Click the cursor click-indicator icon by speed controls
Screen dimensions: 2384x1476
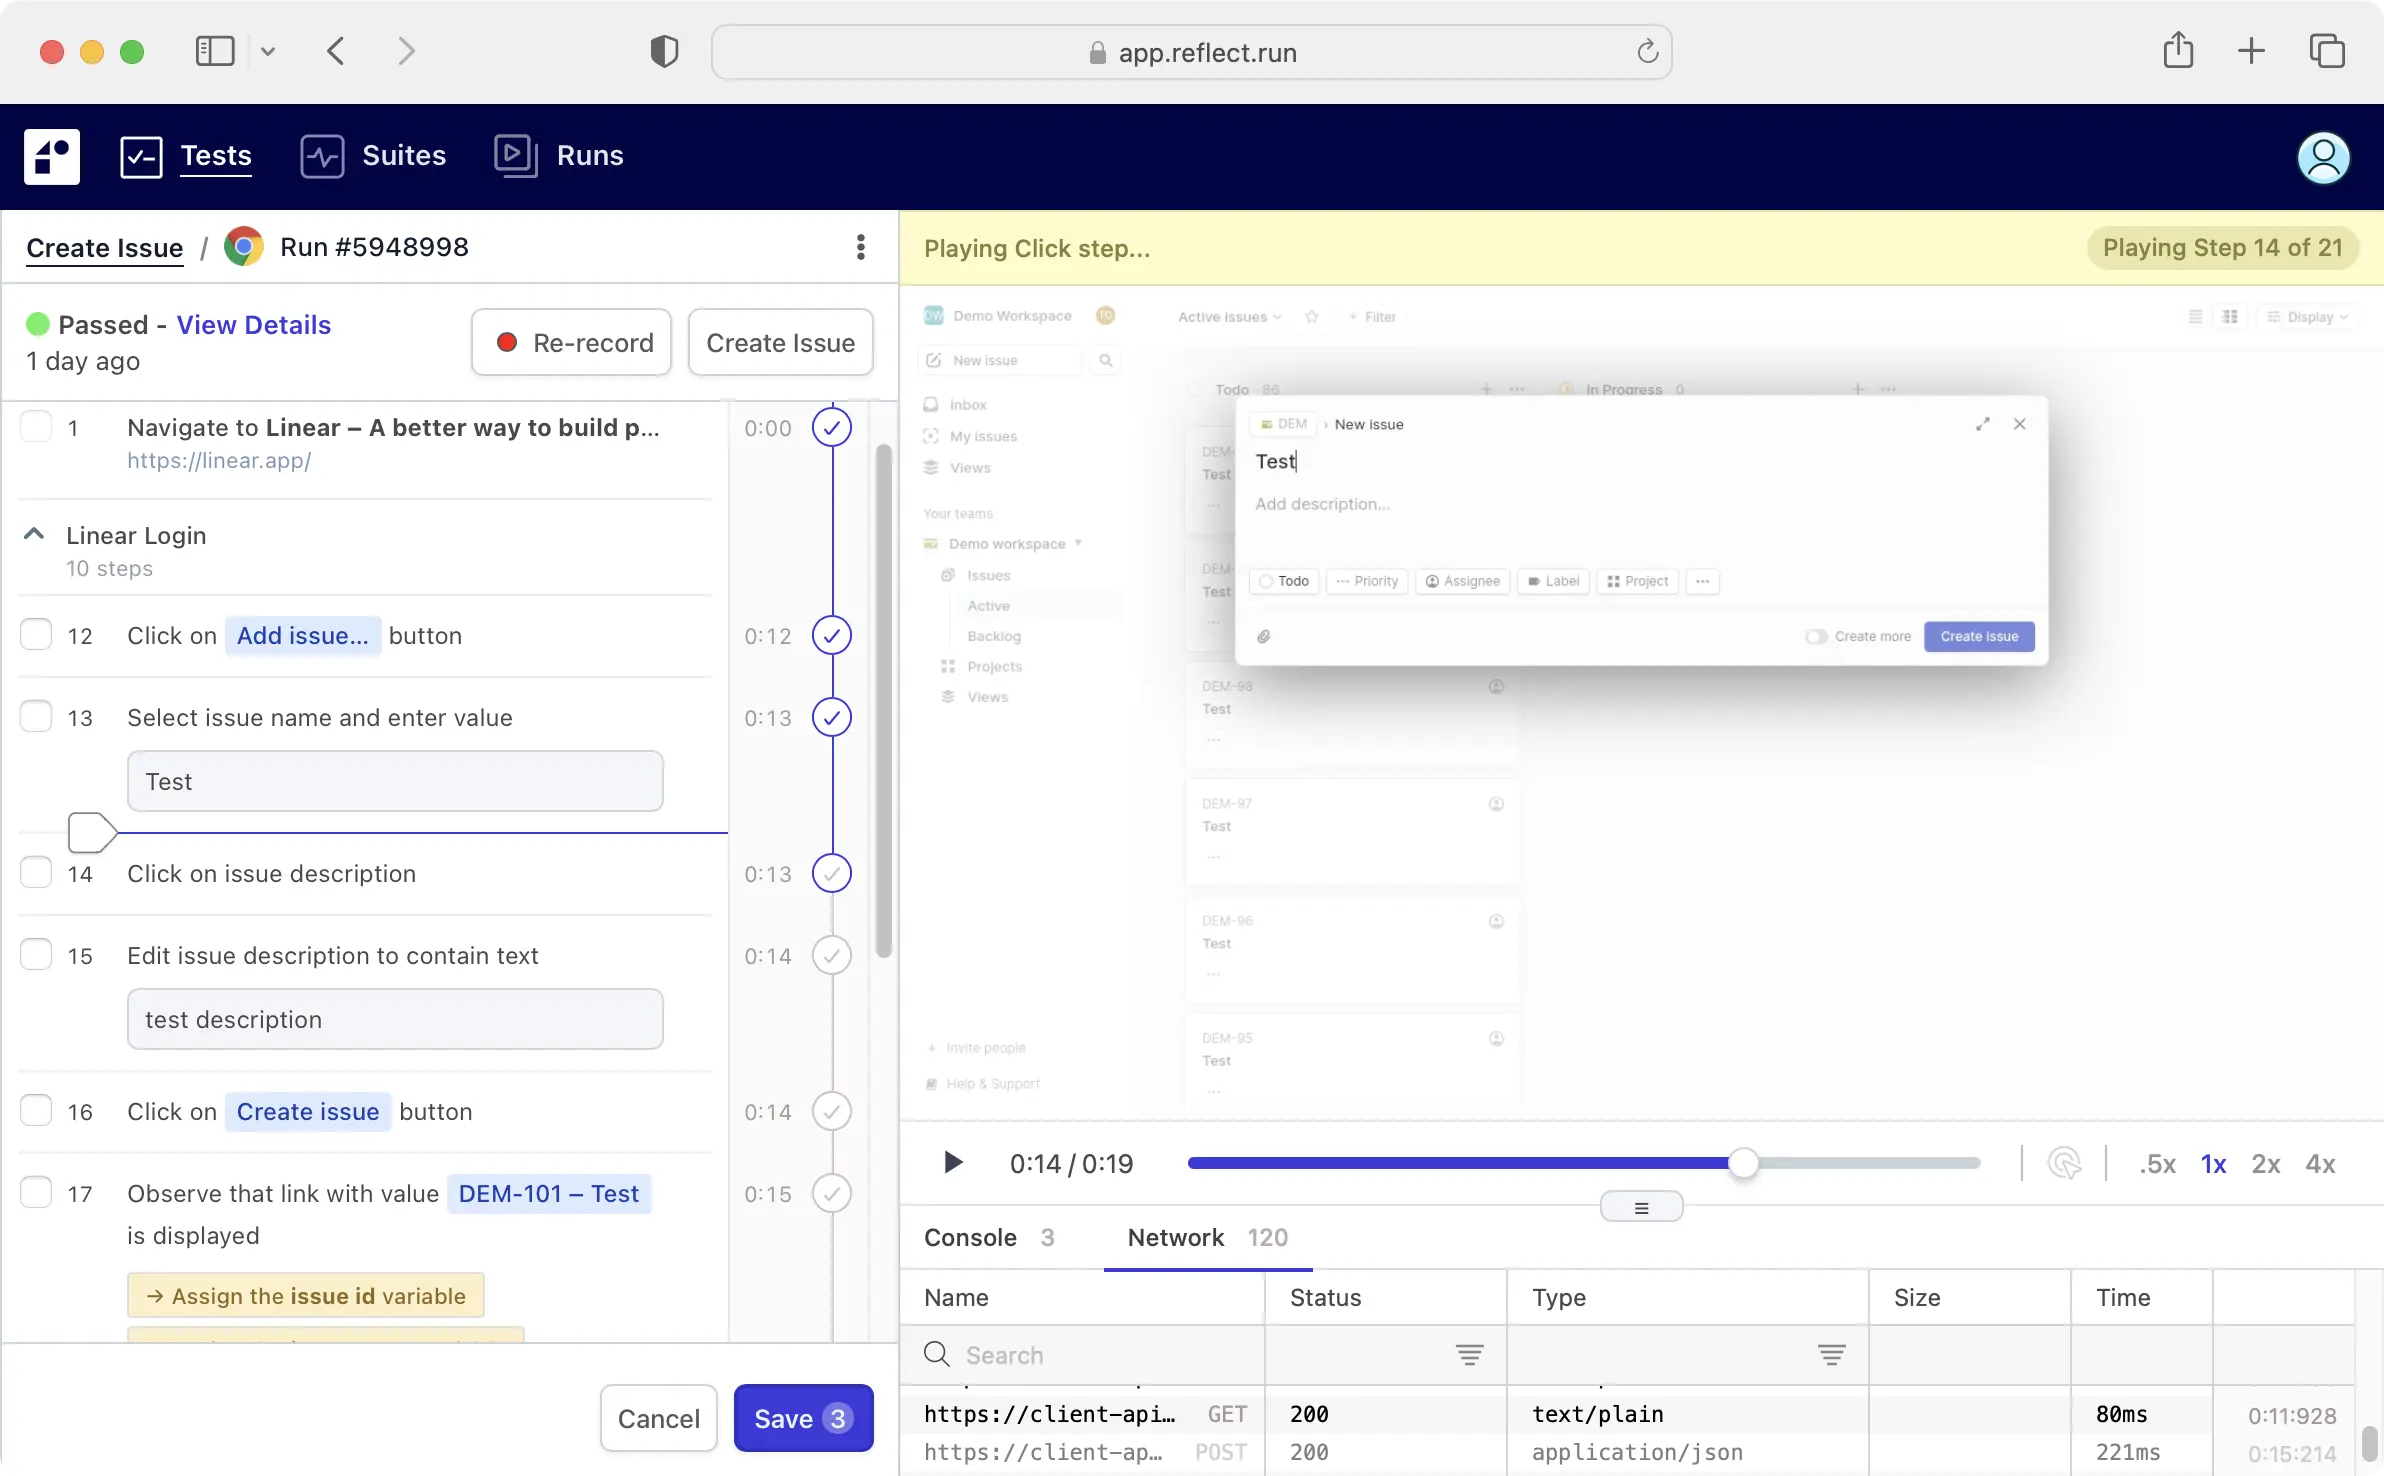point(2064,1163)
